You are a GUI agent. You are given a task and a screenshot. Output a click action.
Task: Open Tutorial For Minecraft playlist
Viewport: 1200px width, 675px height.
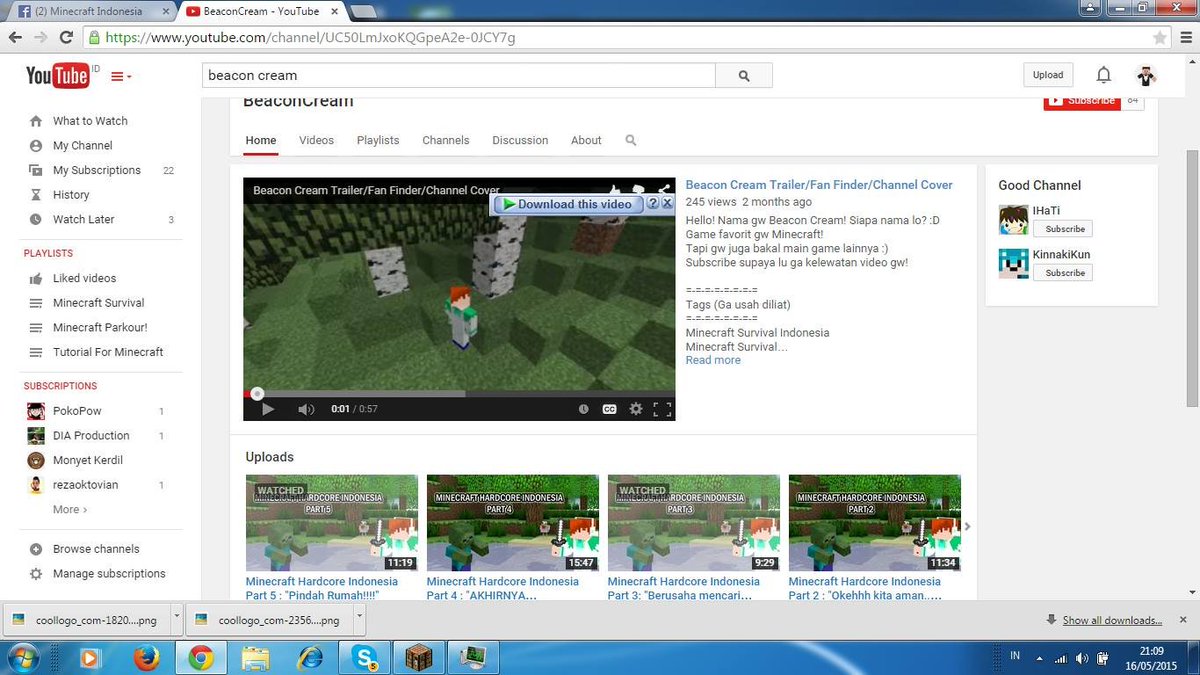coord(108,352)
